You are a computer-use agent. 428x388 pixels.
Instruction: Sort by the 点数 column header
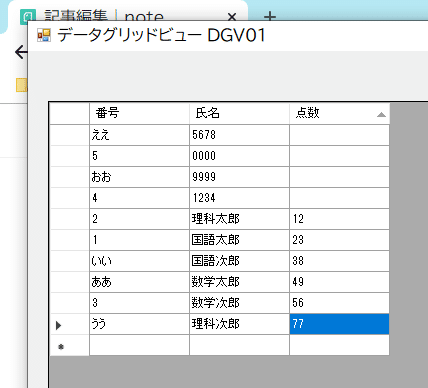(339, 113)
